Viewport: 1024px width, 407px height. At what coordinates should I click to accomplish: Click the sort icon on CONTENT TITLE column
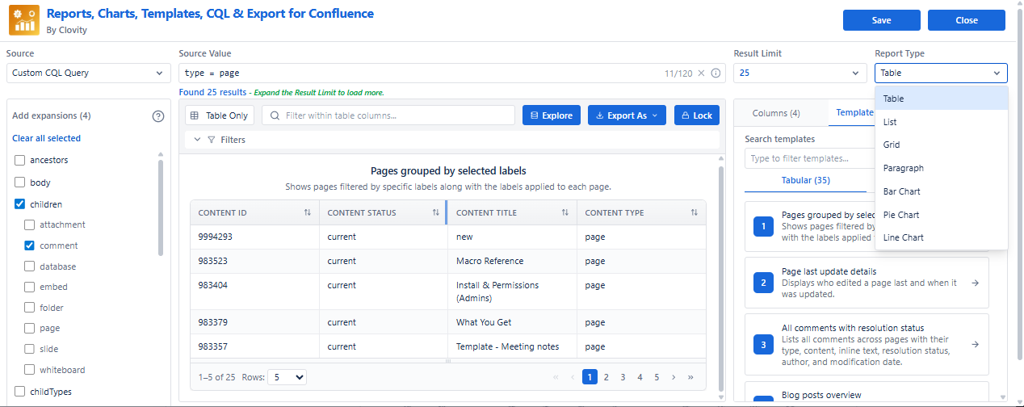(x=566, y=213)
